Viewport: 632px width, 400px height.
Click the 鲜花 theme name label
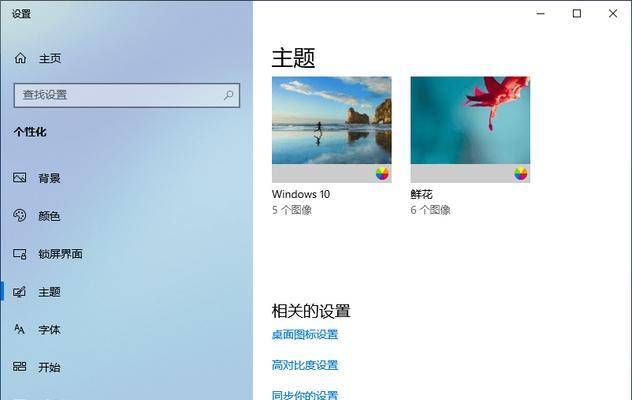coord(422,194)
